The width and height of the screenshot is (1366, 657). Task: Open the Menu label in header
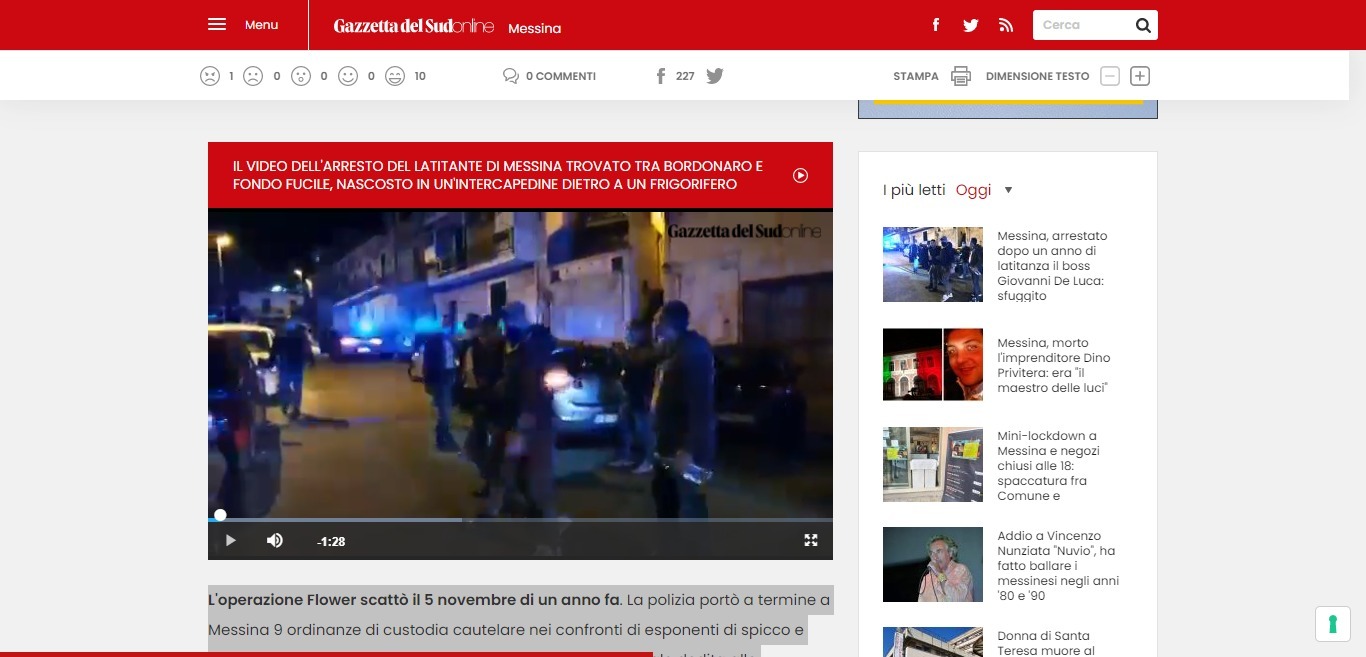pyautogui.click(x=261, y=25)
